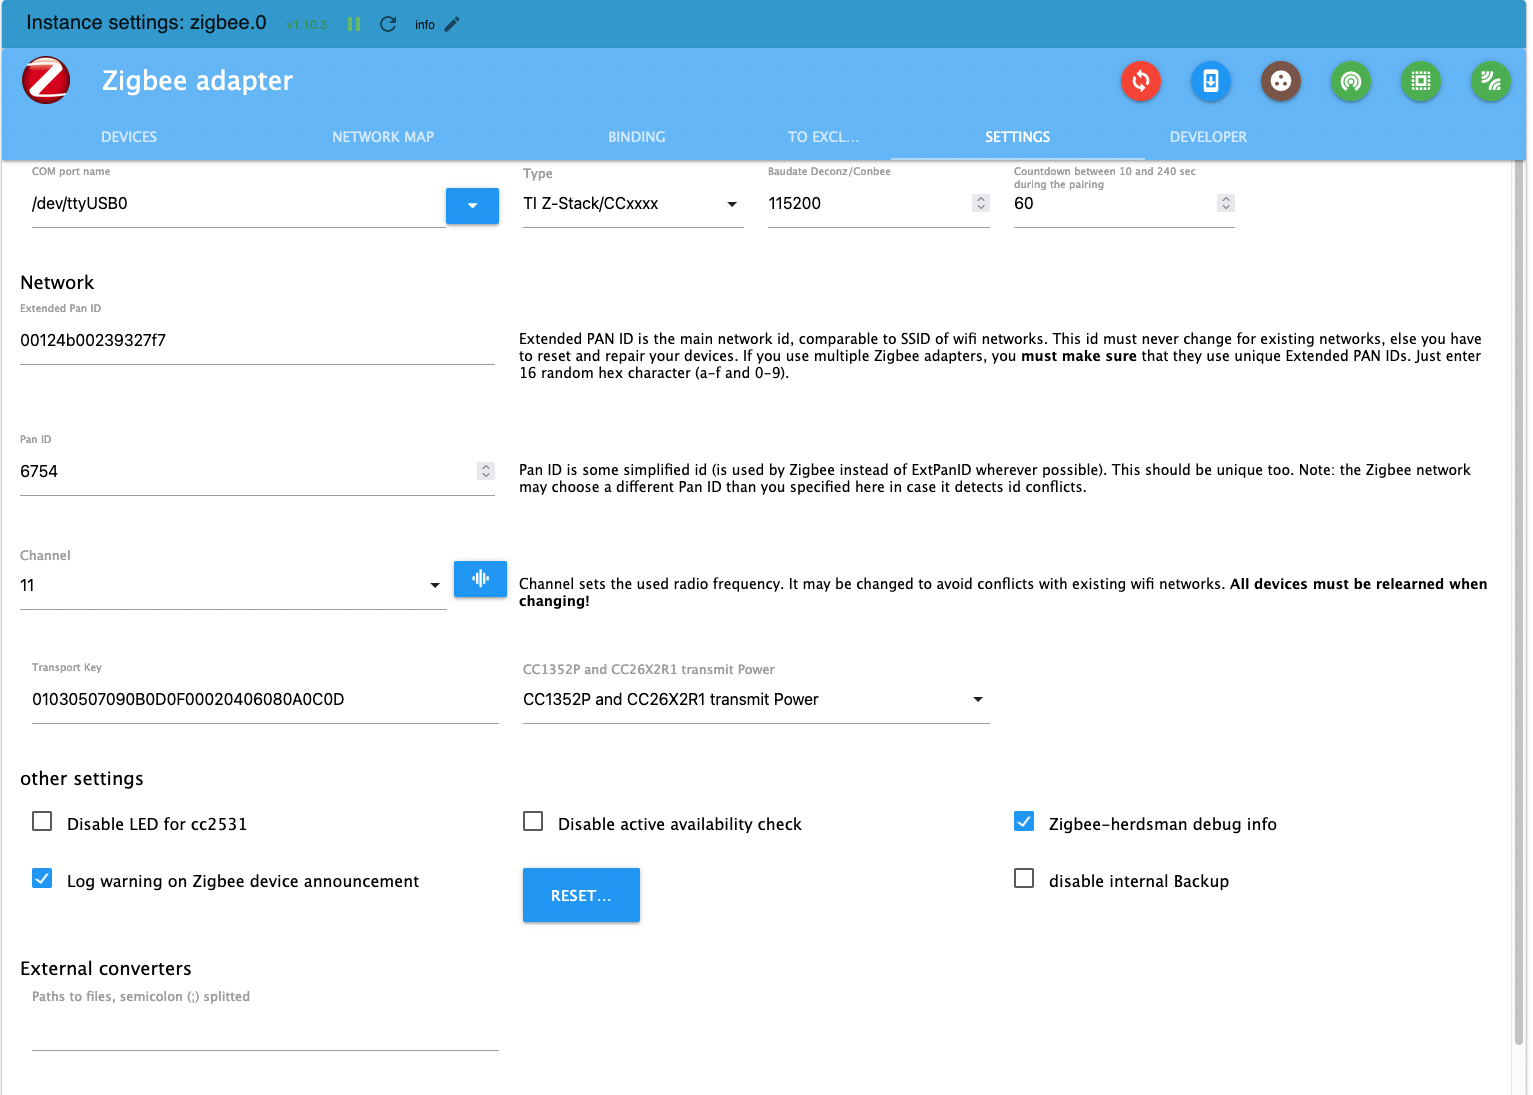This screenshot has height=1095, width=1533.
Task: Switch to the Devices tab
Action: [x=129, y=137]
